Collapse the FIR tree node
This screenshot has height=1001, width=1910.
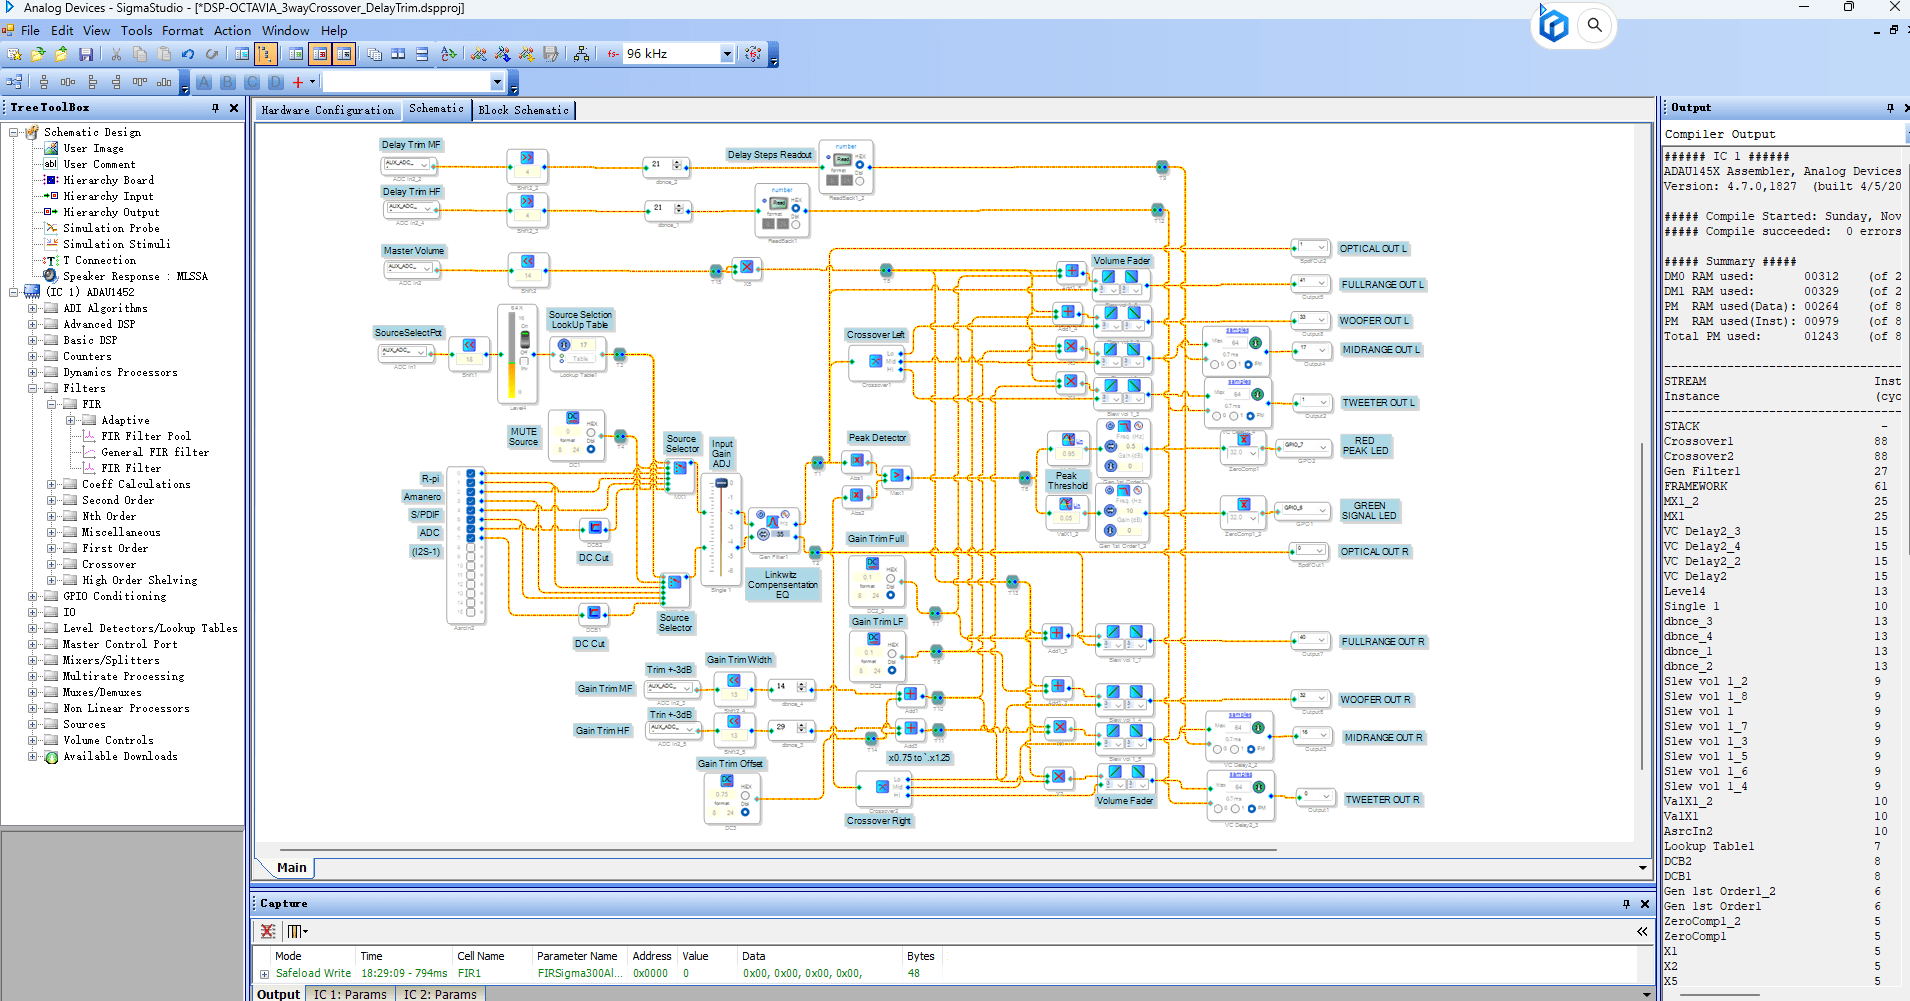[x=51, y=404]
